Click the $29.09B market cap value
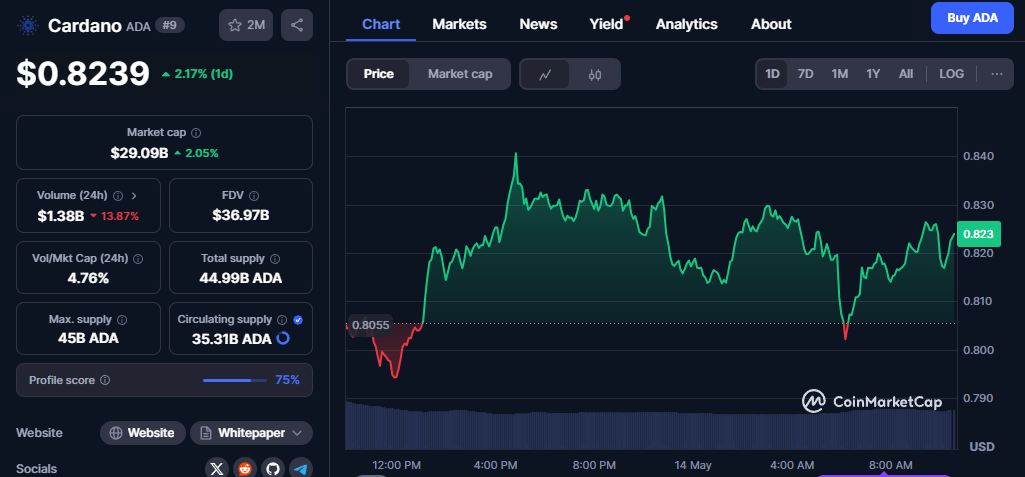 pos(139,153)
